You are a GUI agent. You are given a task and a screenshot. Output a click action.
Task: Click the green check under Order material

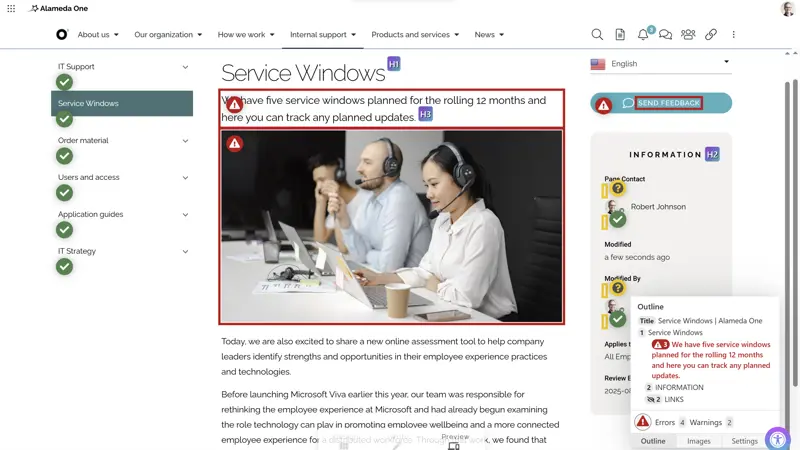64,156
